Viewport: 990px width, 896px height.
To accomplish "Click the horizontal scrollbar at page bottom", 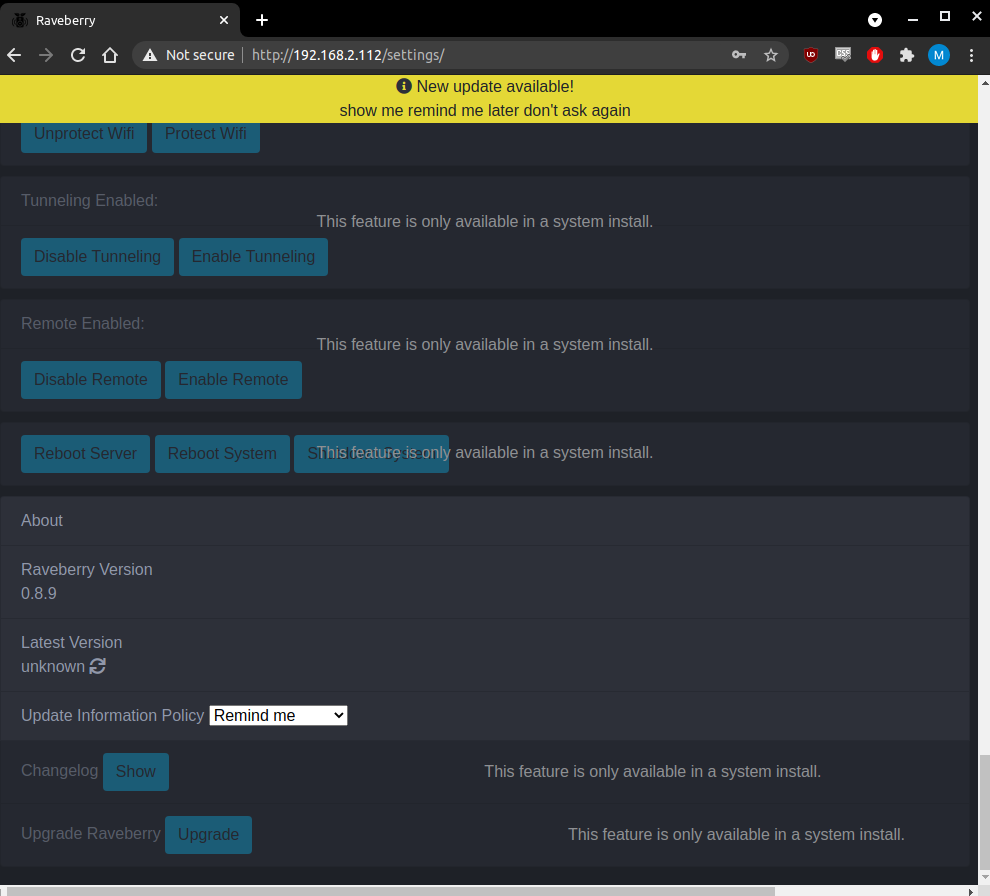I will 391,891.
